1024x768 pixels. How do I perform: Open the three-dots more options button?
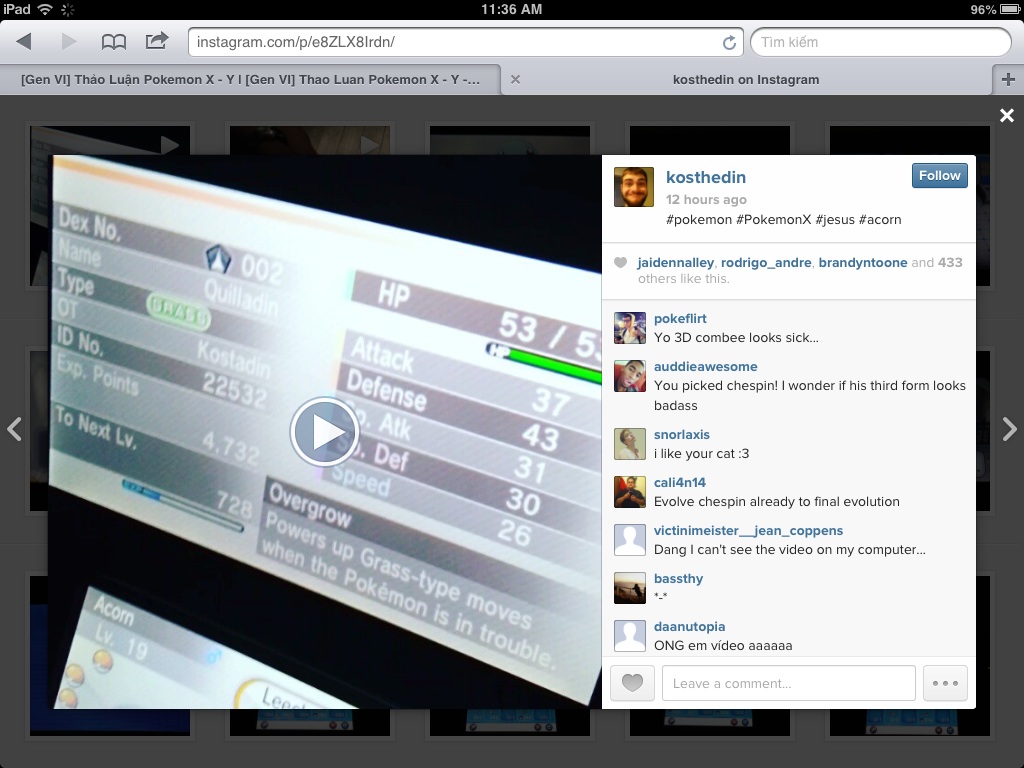[x=945, y=683]
